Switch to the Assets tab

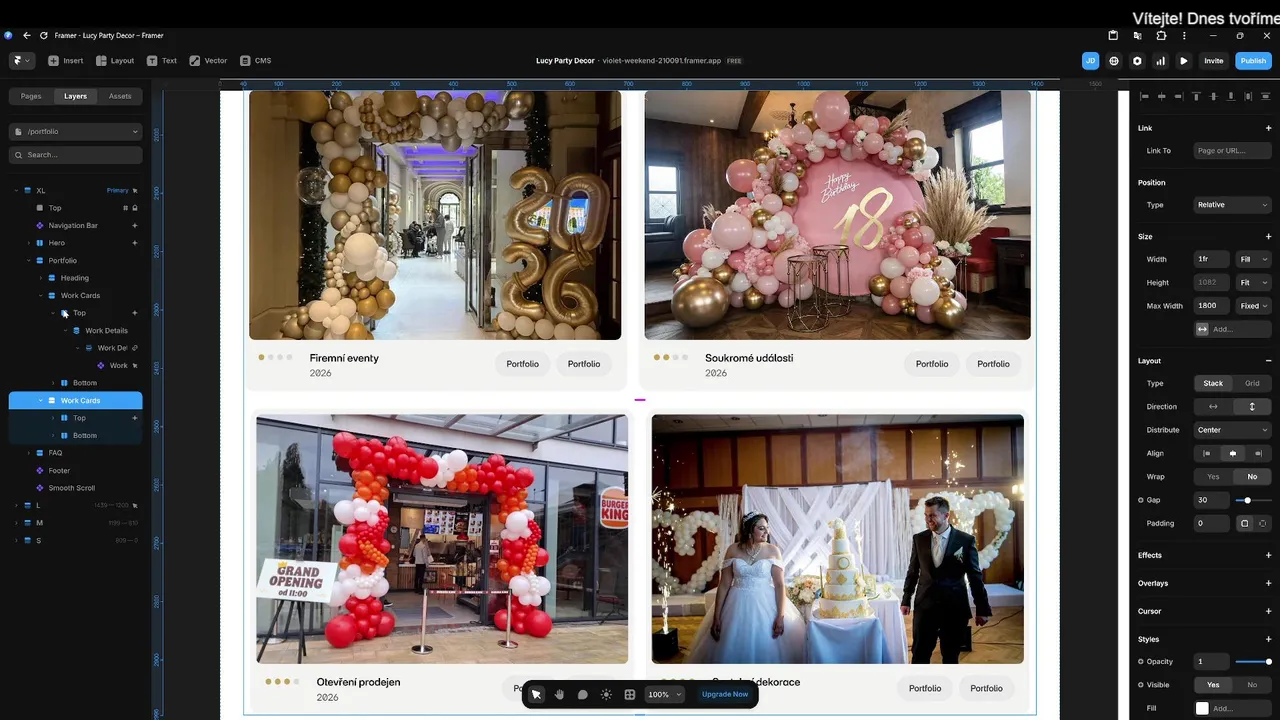120,96
